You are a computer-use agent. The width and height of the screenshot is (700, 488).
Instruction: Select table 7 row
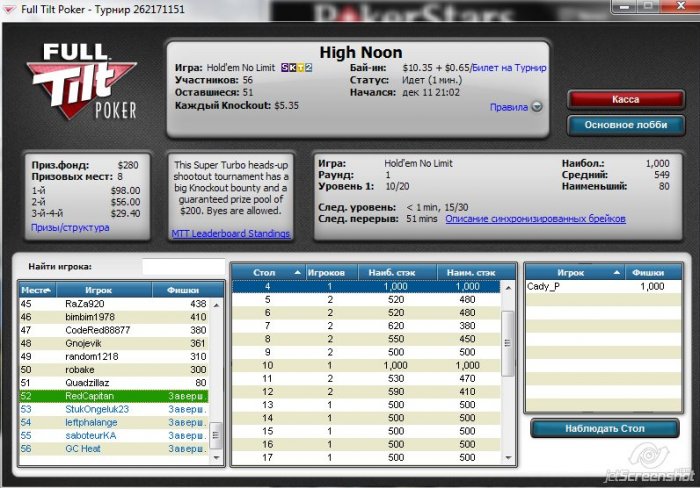coord(366,326)
